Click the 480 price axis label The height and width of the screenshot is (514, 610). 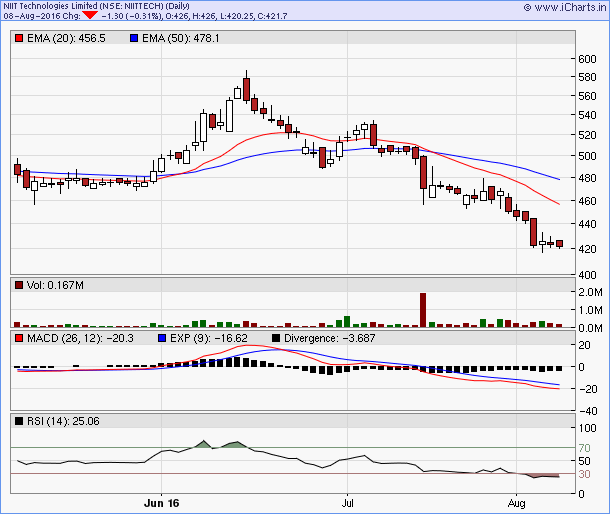(x=587, y=178)
